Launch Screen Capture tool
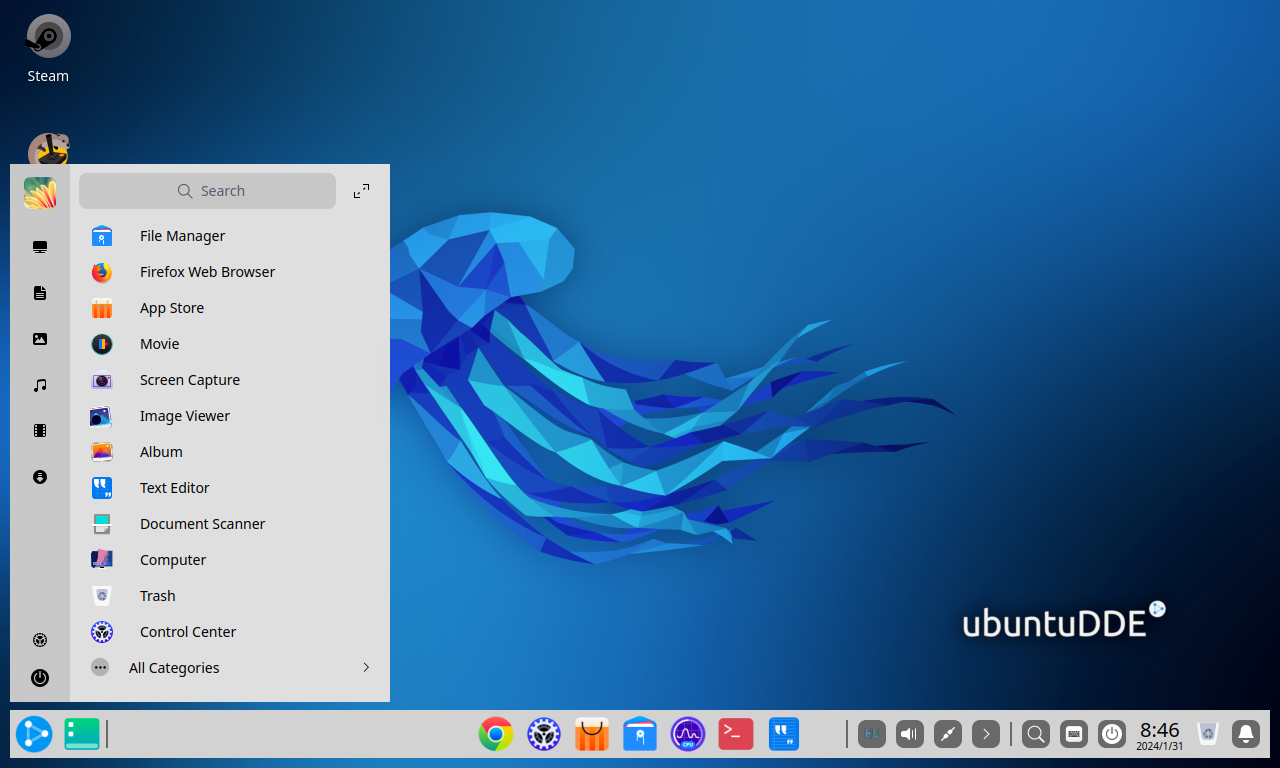This screenshot has height=768, width=1280. click(229, 380)
